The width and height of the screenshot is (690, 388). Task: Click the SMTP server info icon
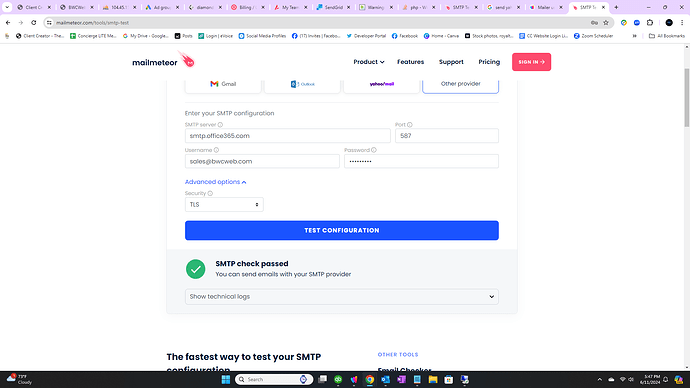pyautogui.click(x=220, y=125)
